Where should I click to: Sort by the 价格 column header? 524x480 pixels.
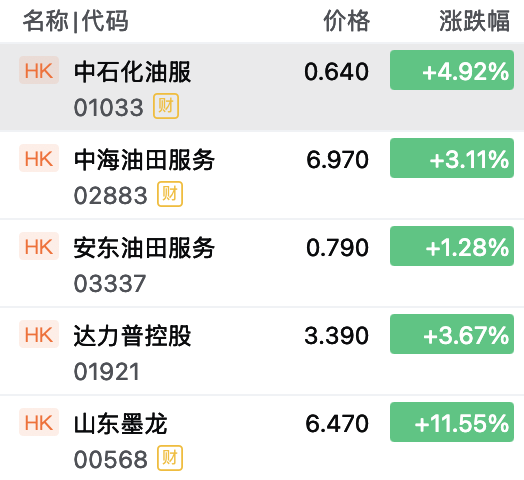pos(347,21)
